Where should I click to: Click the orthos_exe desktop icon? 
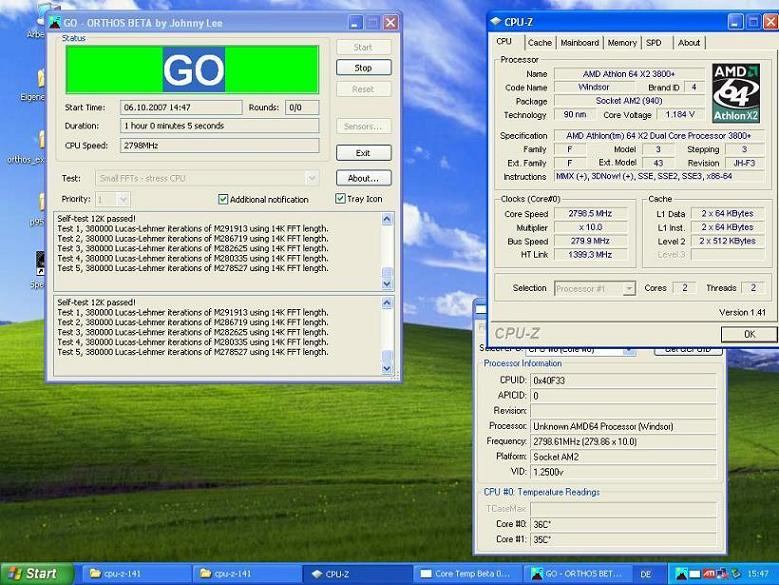pos(27,146)
